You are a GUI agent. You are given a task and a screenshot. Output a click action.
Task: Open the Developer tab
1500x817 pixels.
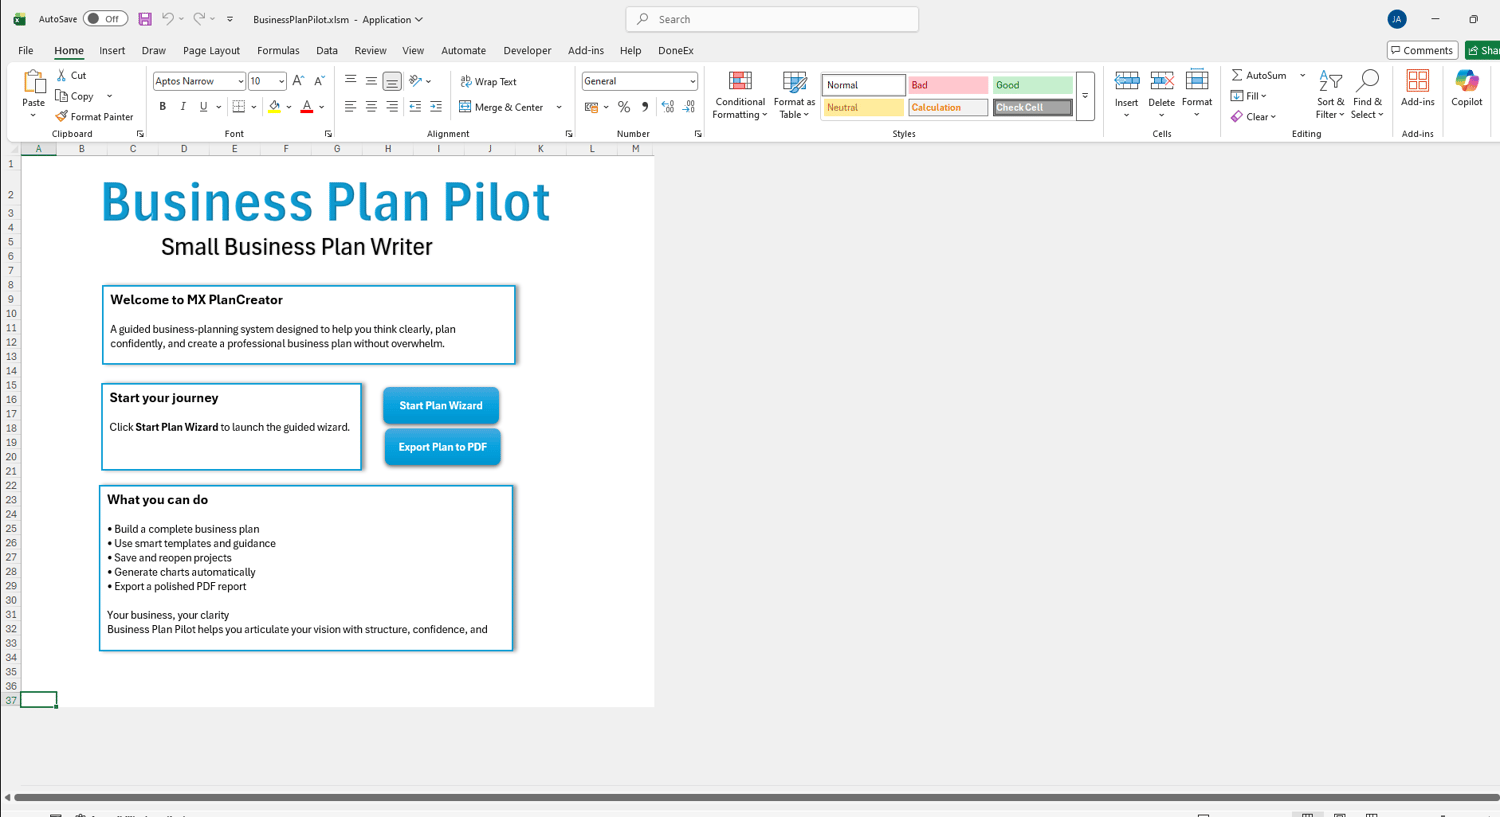pos(527,50)
